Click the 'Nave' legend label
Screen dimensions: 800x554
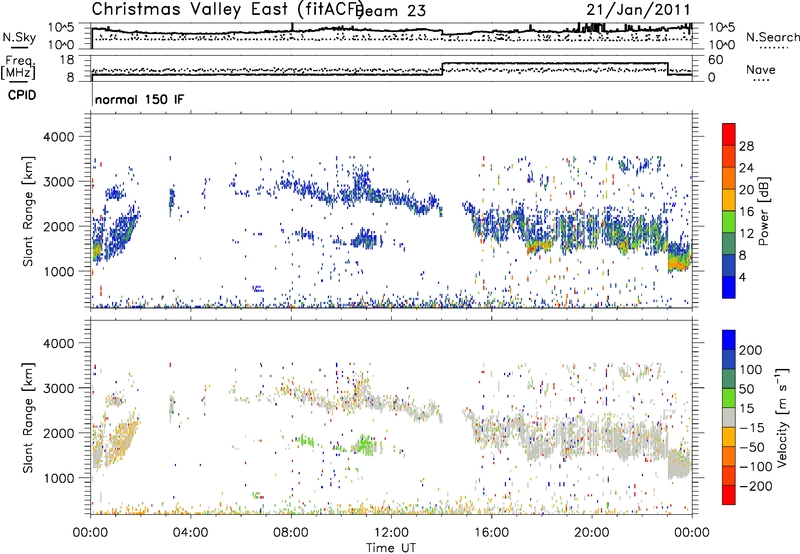[761, 69]
